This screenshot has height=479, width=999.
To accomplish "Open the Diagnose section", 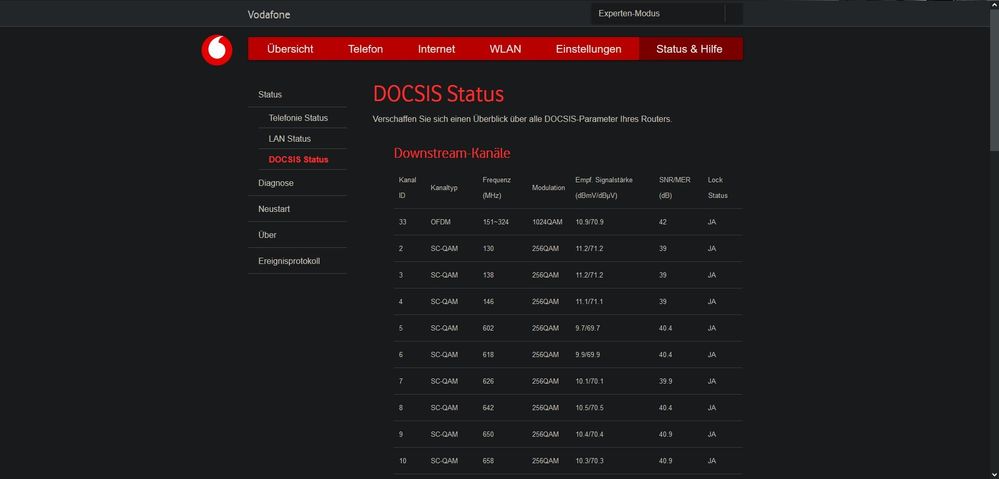I will point(276,183).
